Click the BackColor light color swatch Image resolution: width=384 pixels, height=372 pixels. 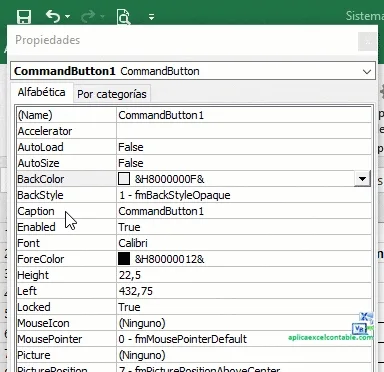pyautogui.click(x=124, y=179)
